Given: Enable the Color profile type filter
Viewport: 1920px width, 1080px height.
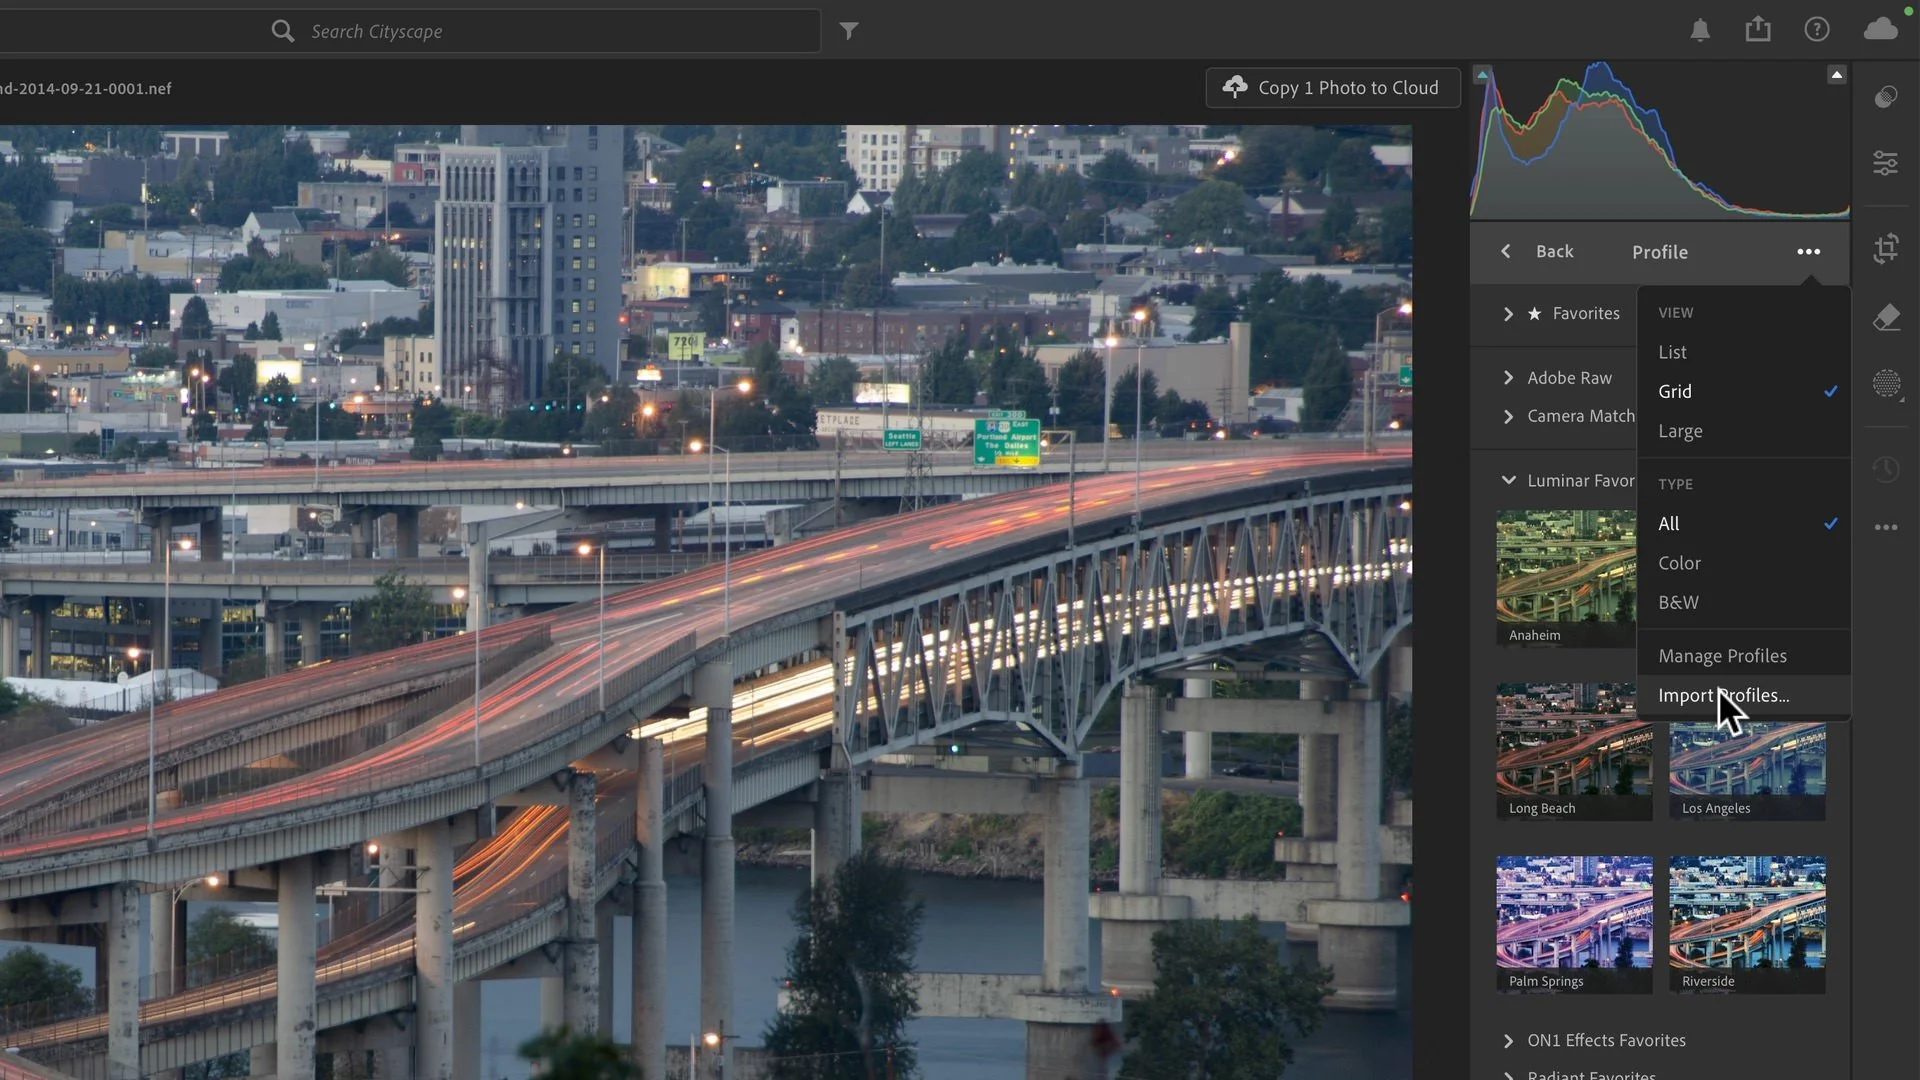Looking at the screenshot, I should (1679, 563).
